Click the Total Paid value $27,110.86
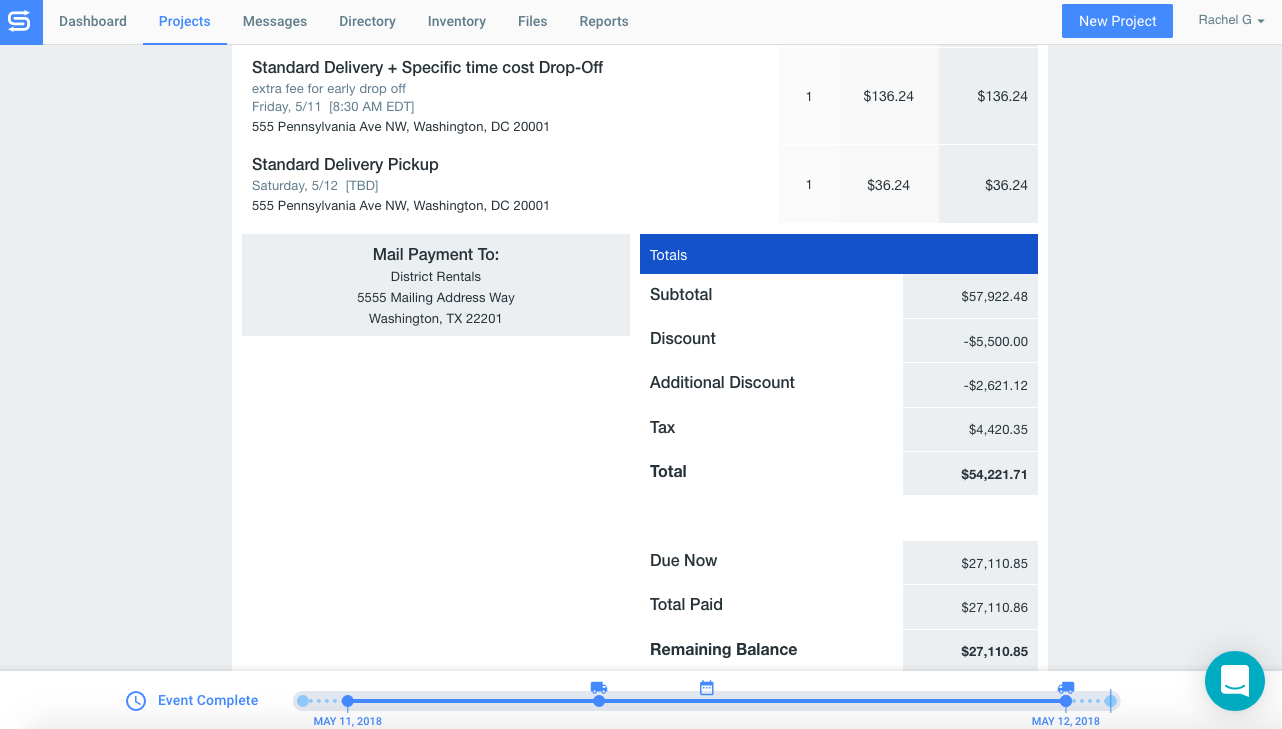 pyautogui.click(x=994, y=607)
